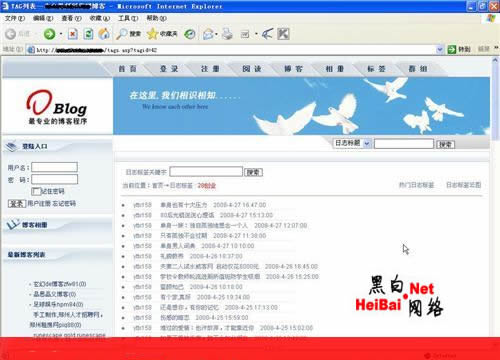Image resolution: width=500 pixels, height=360 pixels.
Task: Open the entry dated 2008-4-27 11:38:00
Action: point(183,236)
